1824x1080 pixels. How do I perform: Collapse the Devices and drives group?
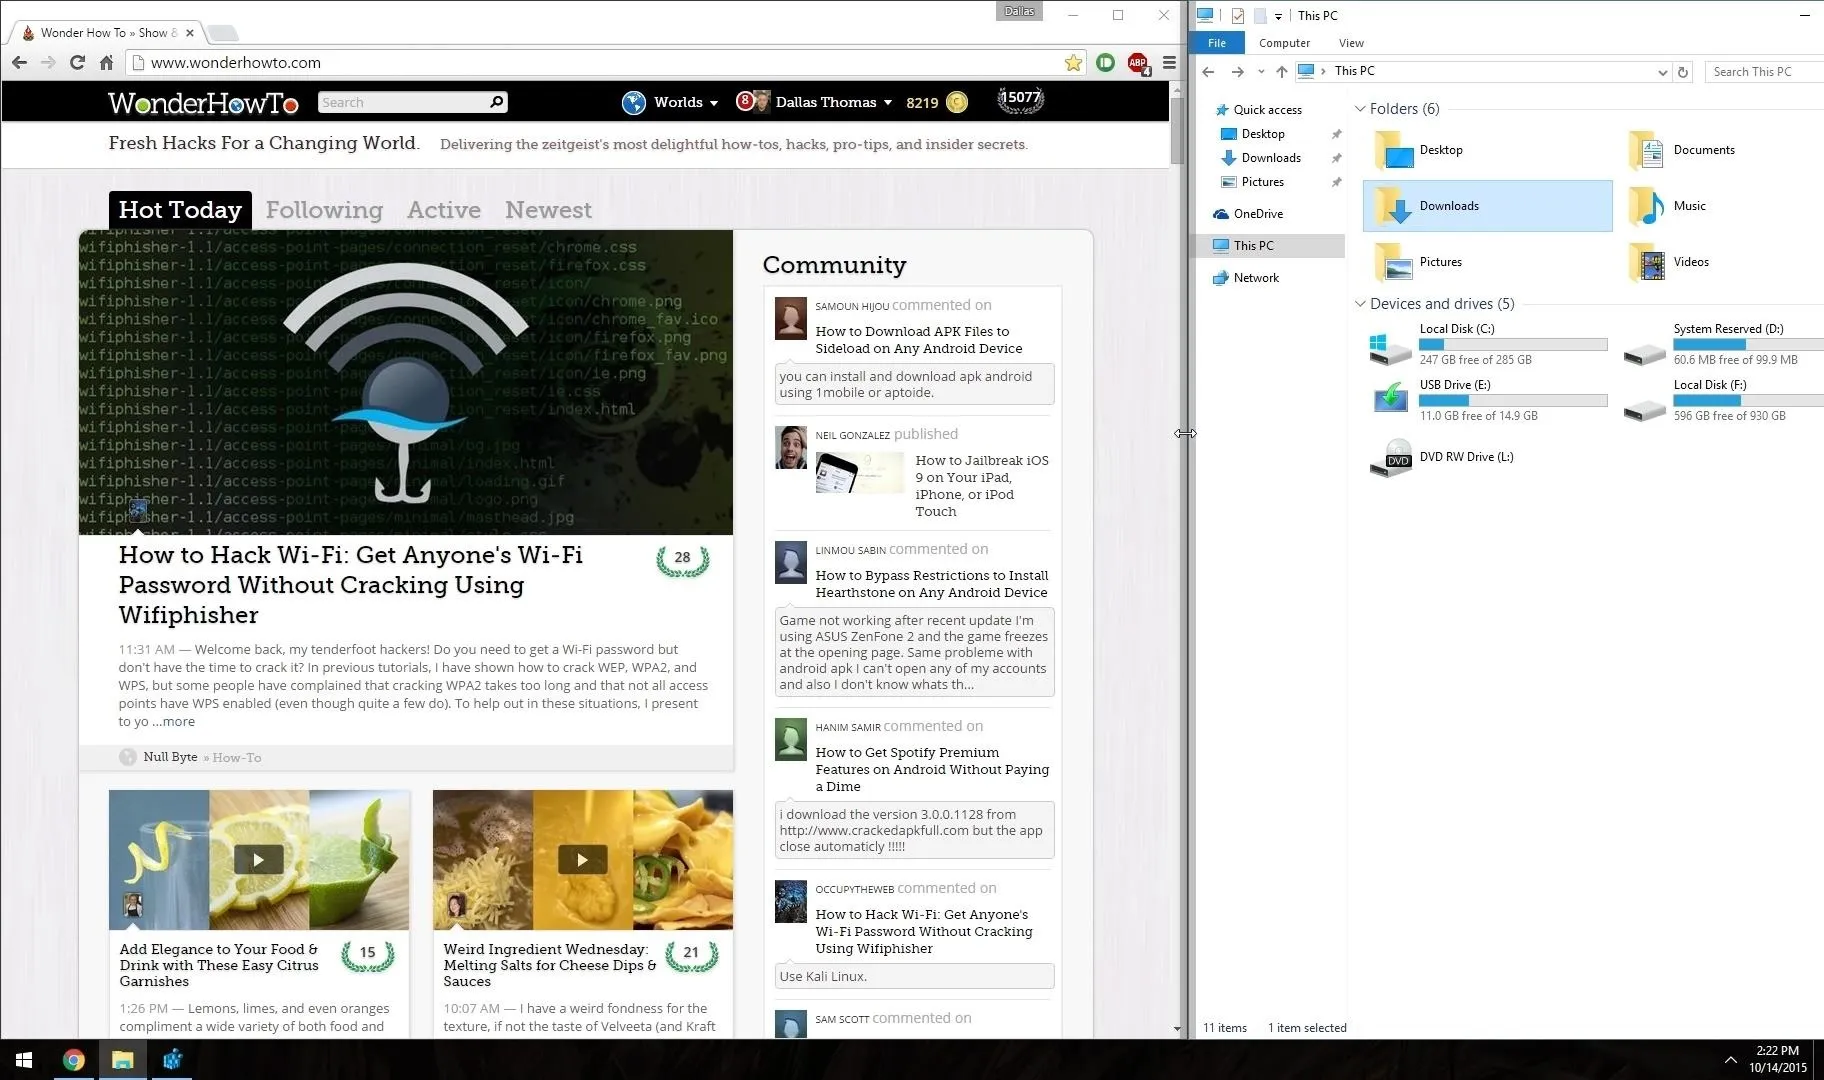point(1360,303)
